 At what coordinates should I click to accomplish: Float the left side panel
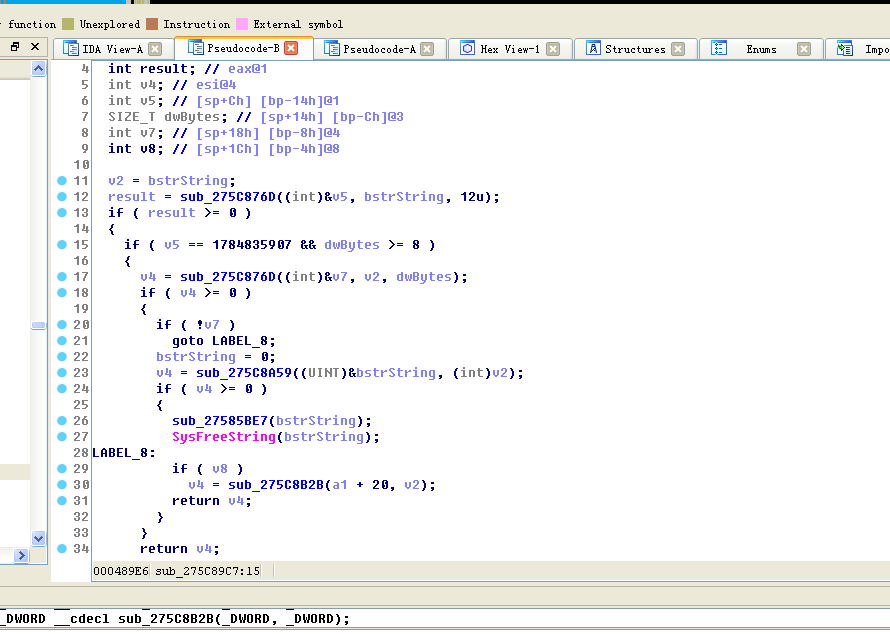coord(15,47)
